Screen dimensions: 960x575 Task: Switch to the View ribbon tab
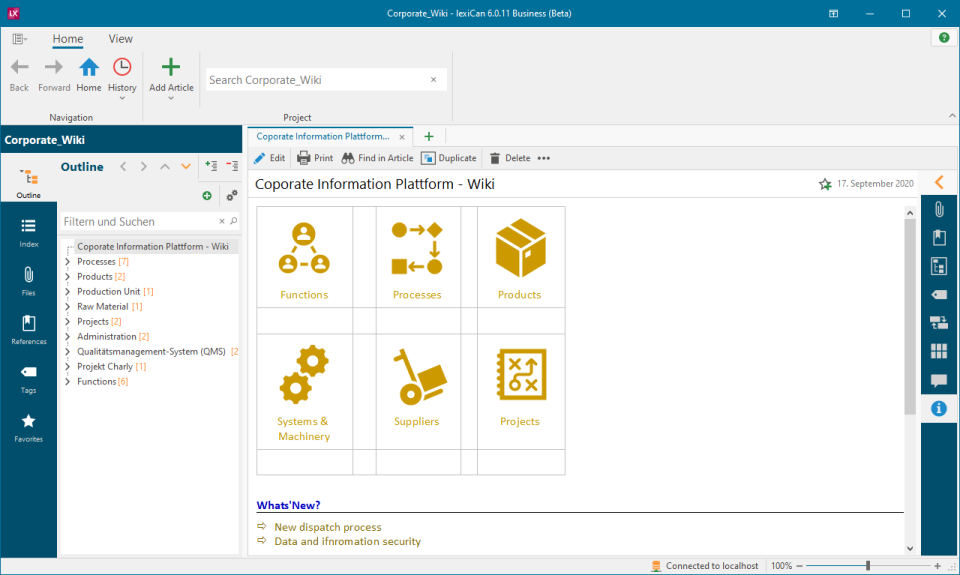(121, 39)
